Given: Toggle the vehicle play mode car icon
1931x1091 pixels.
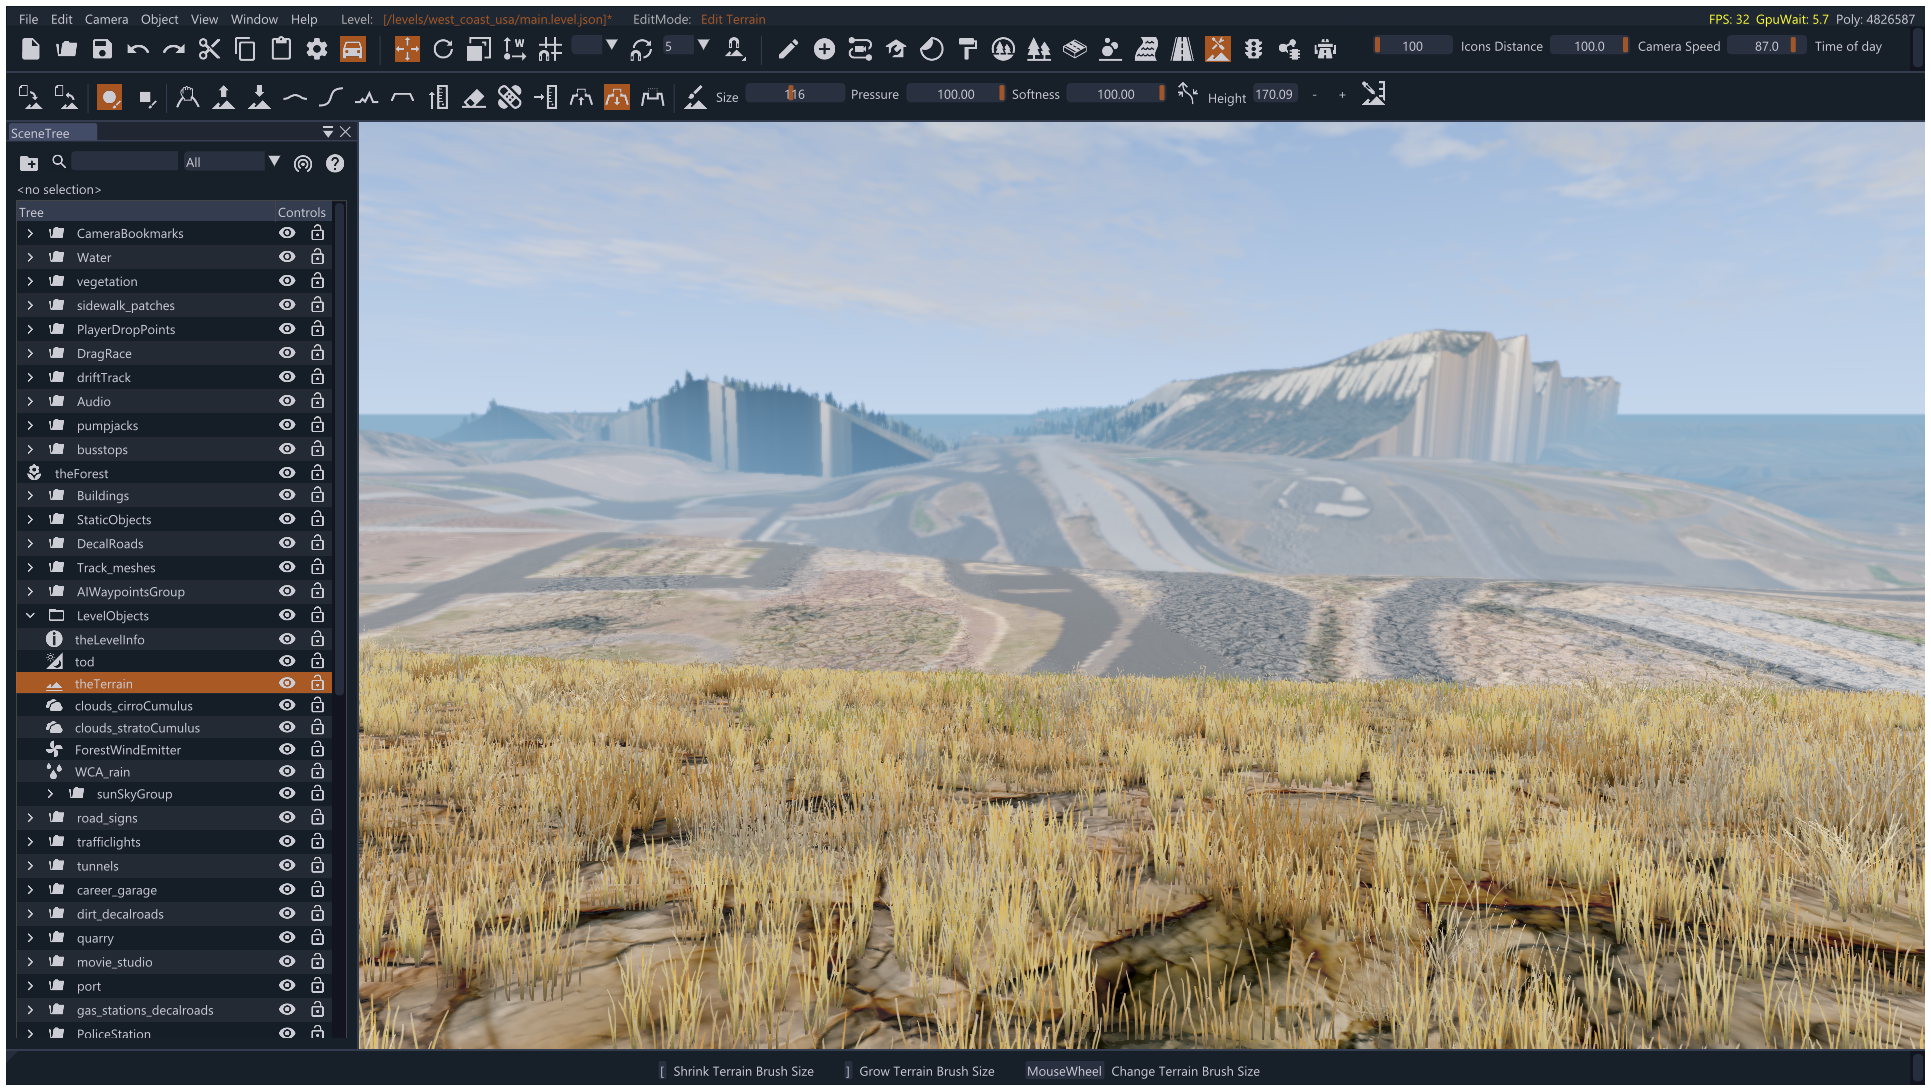Looking at the screenshot, I should [353, 49].
